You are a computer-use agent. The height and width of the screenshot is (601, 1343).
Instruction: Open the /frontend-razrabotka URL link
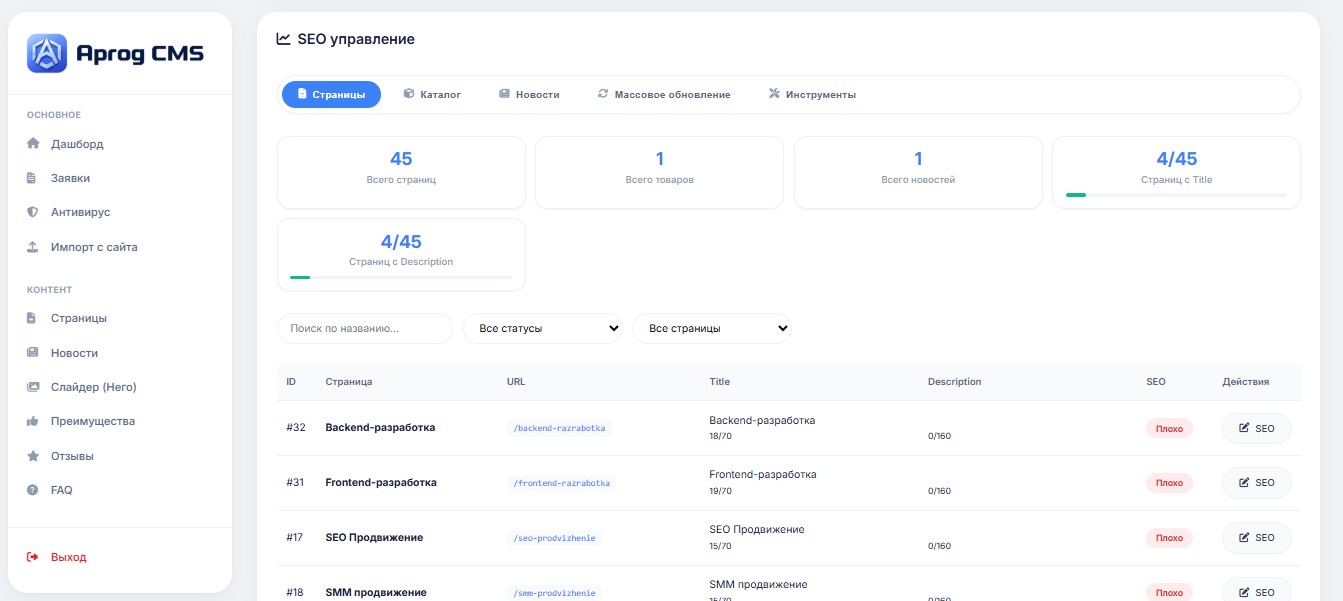point(561,483)
